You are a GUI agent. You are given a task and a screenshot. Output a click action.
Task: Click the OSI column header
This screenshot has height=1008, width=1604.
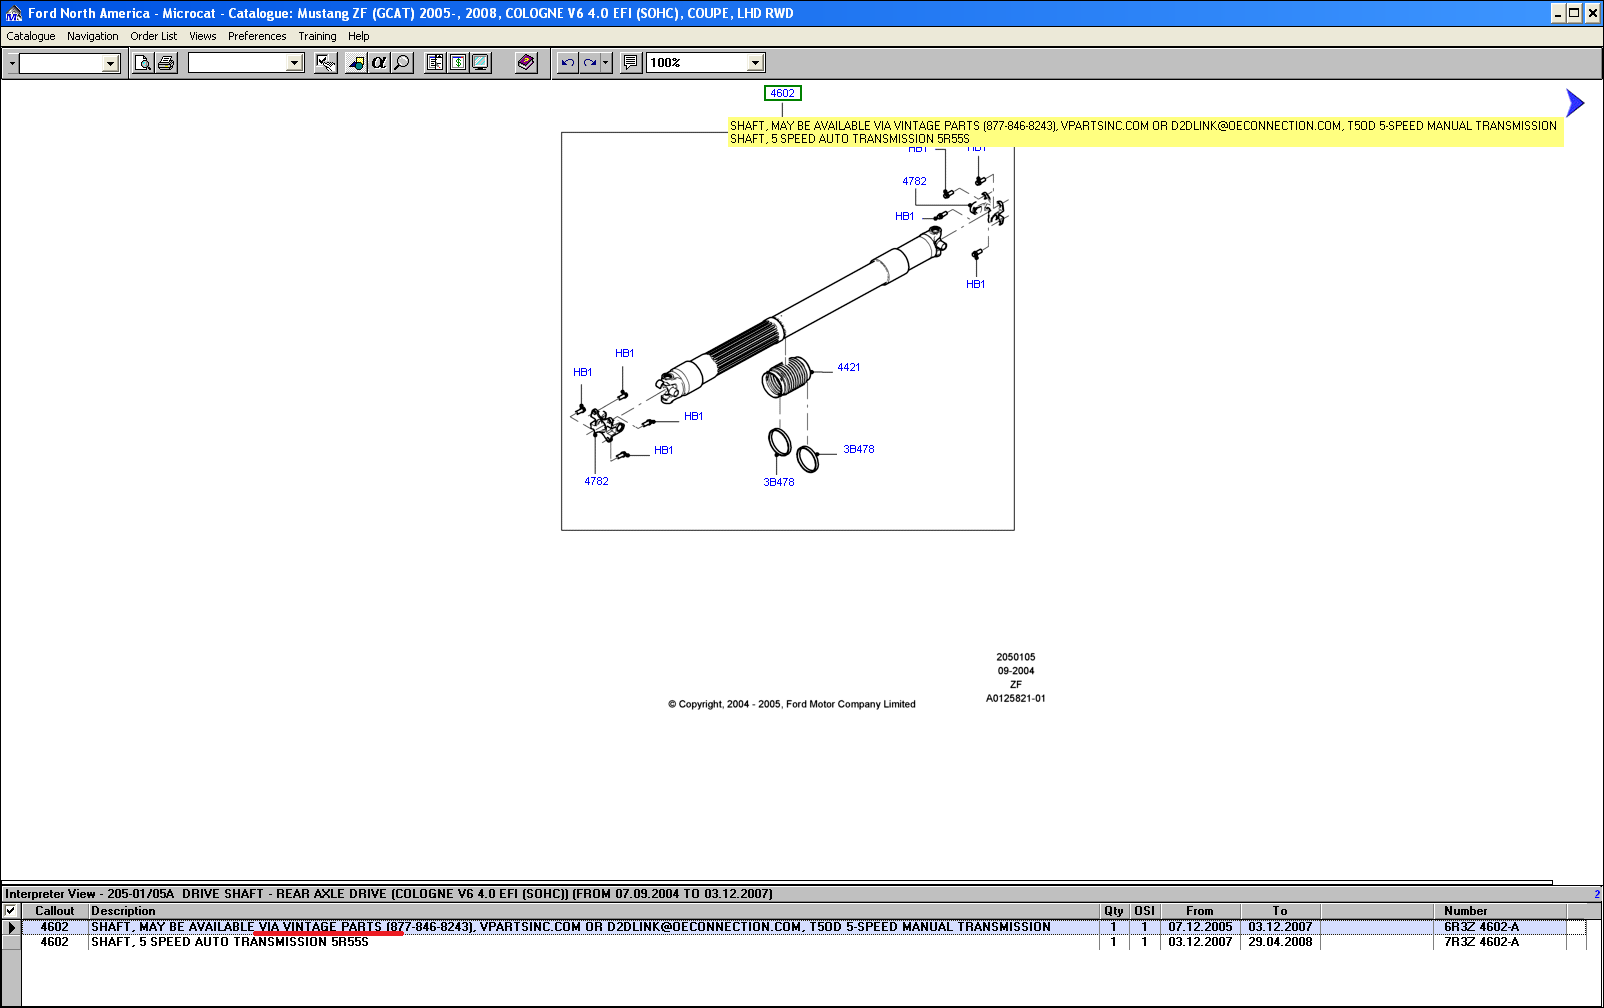pyautogui.click(x=1145, y=911)
